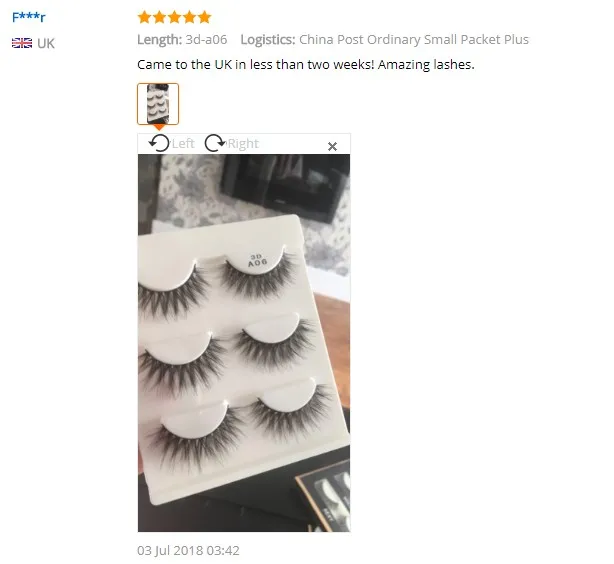Open reviewer F***r's profile name
The height and width of the screenshot is (564, 614).
[29, 18]
